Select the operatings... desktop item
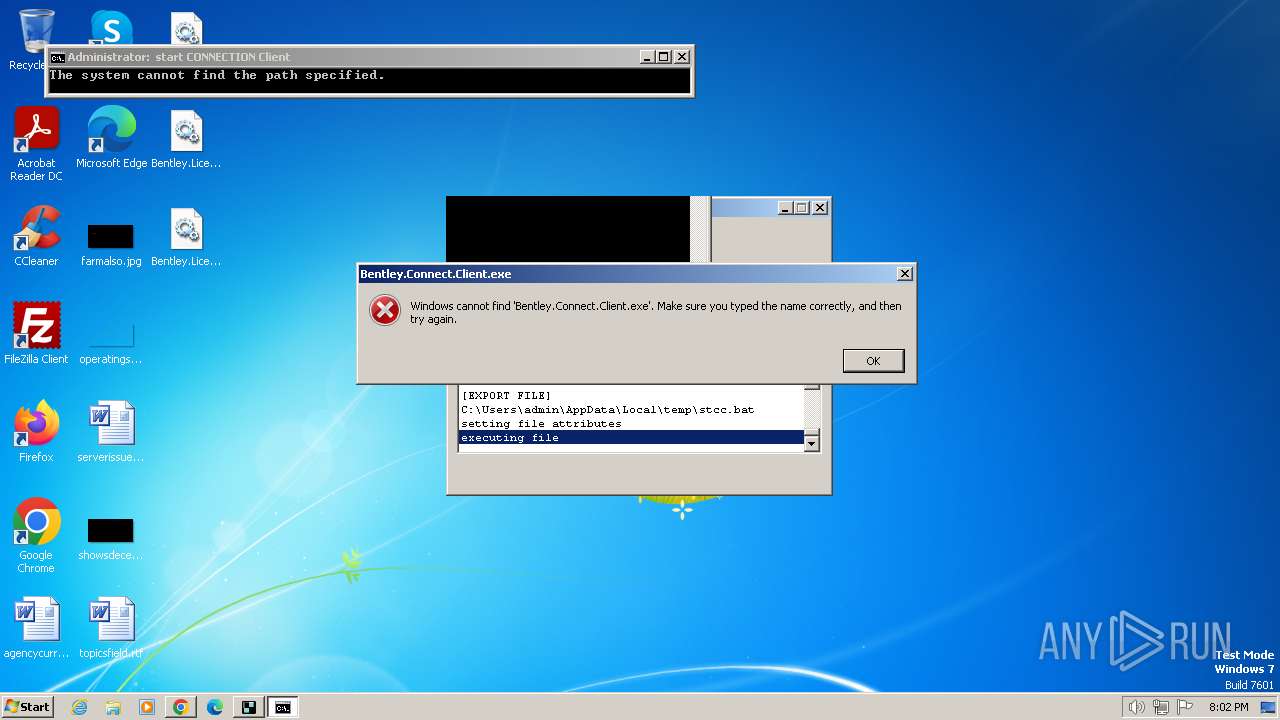1280x720 pixels. (111, 341)
